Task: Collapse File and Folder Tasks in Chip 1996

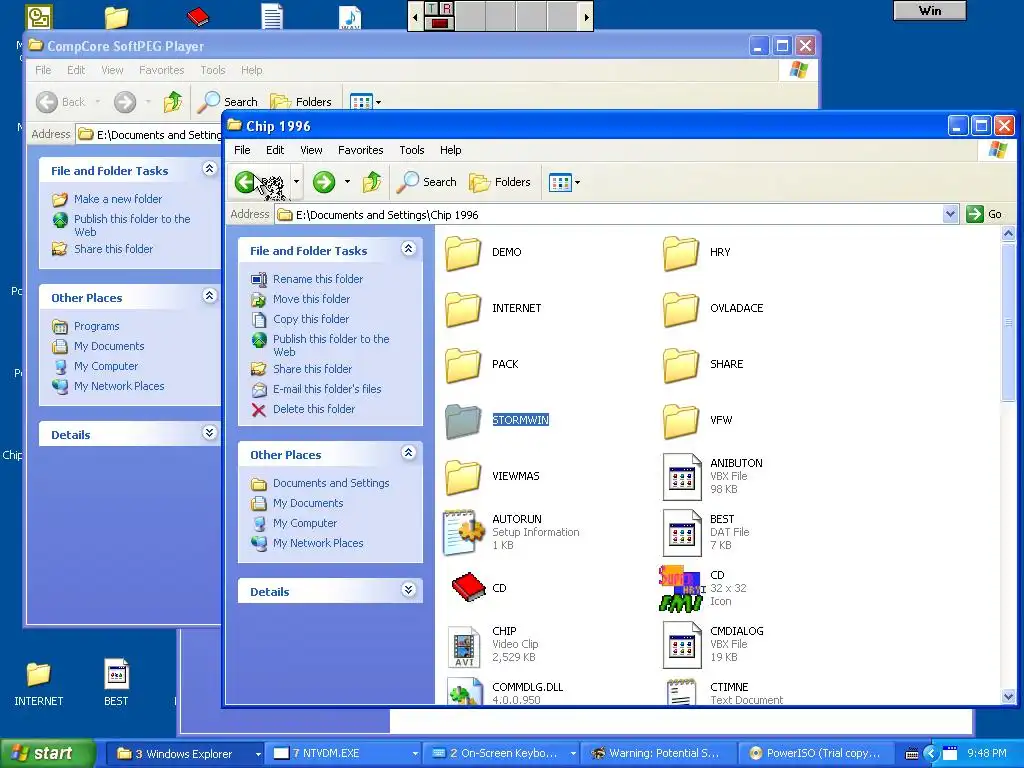Action: click(x=409, y=249)
